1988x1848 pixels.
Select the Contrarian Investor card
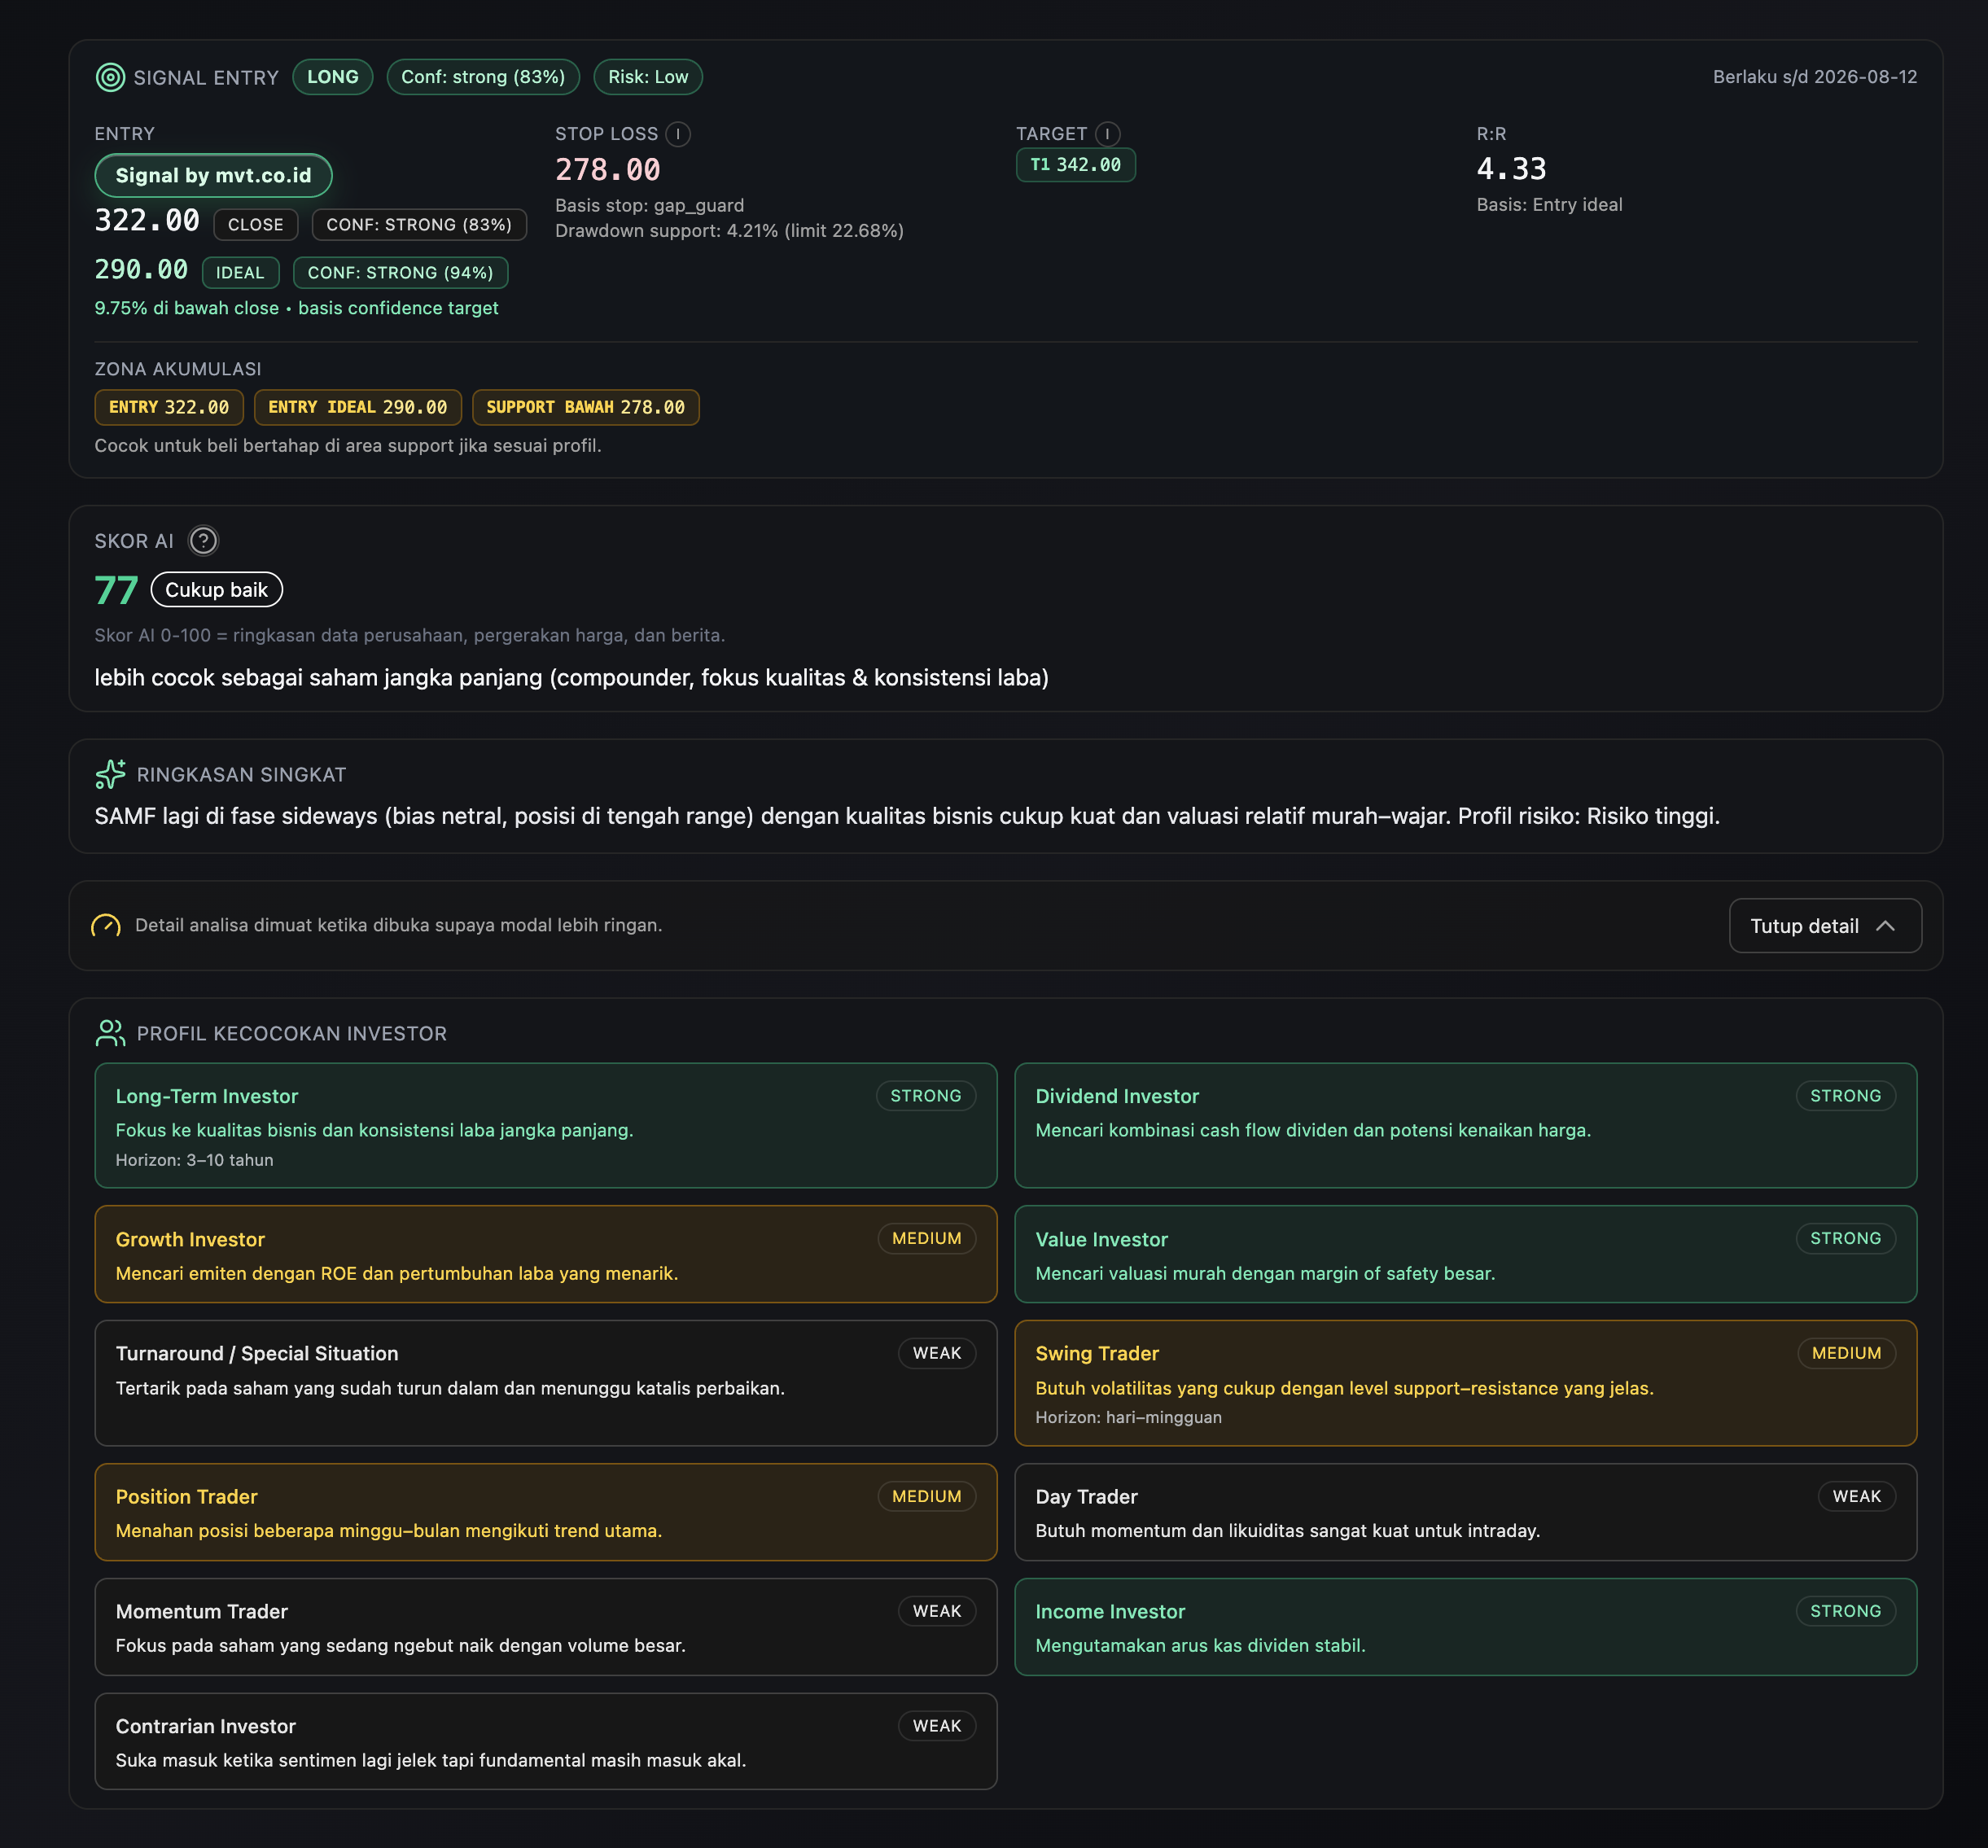(x=545, y=1741)
